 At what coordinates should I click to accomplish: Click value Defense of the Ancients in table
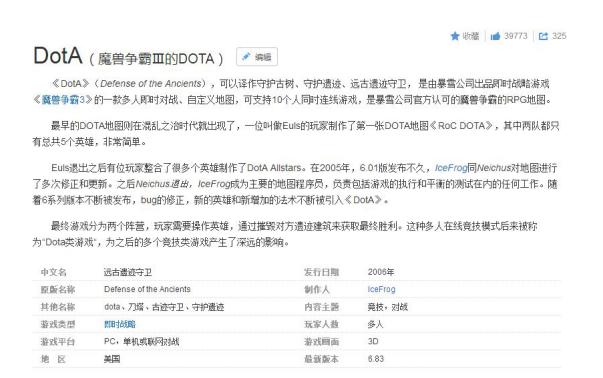[x=147, y=289]
